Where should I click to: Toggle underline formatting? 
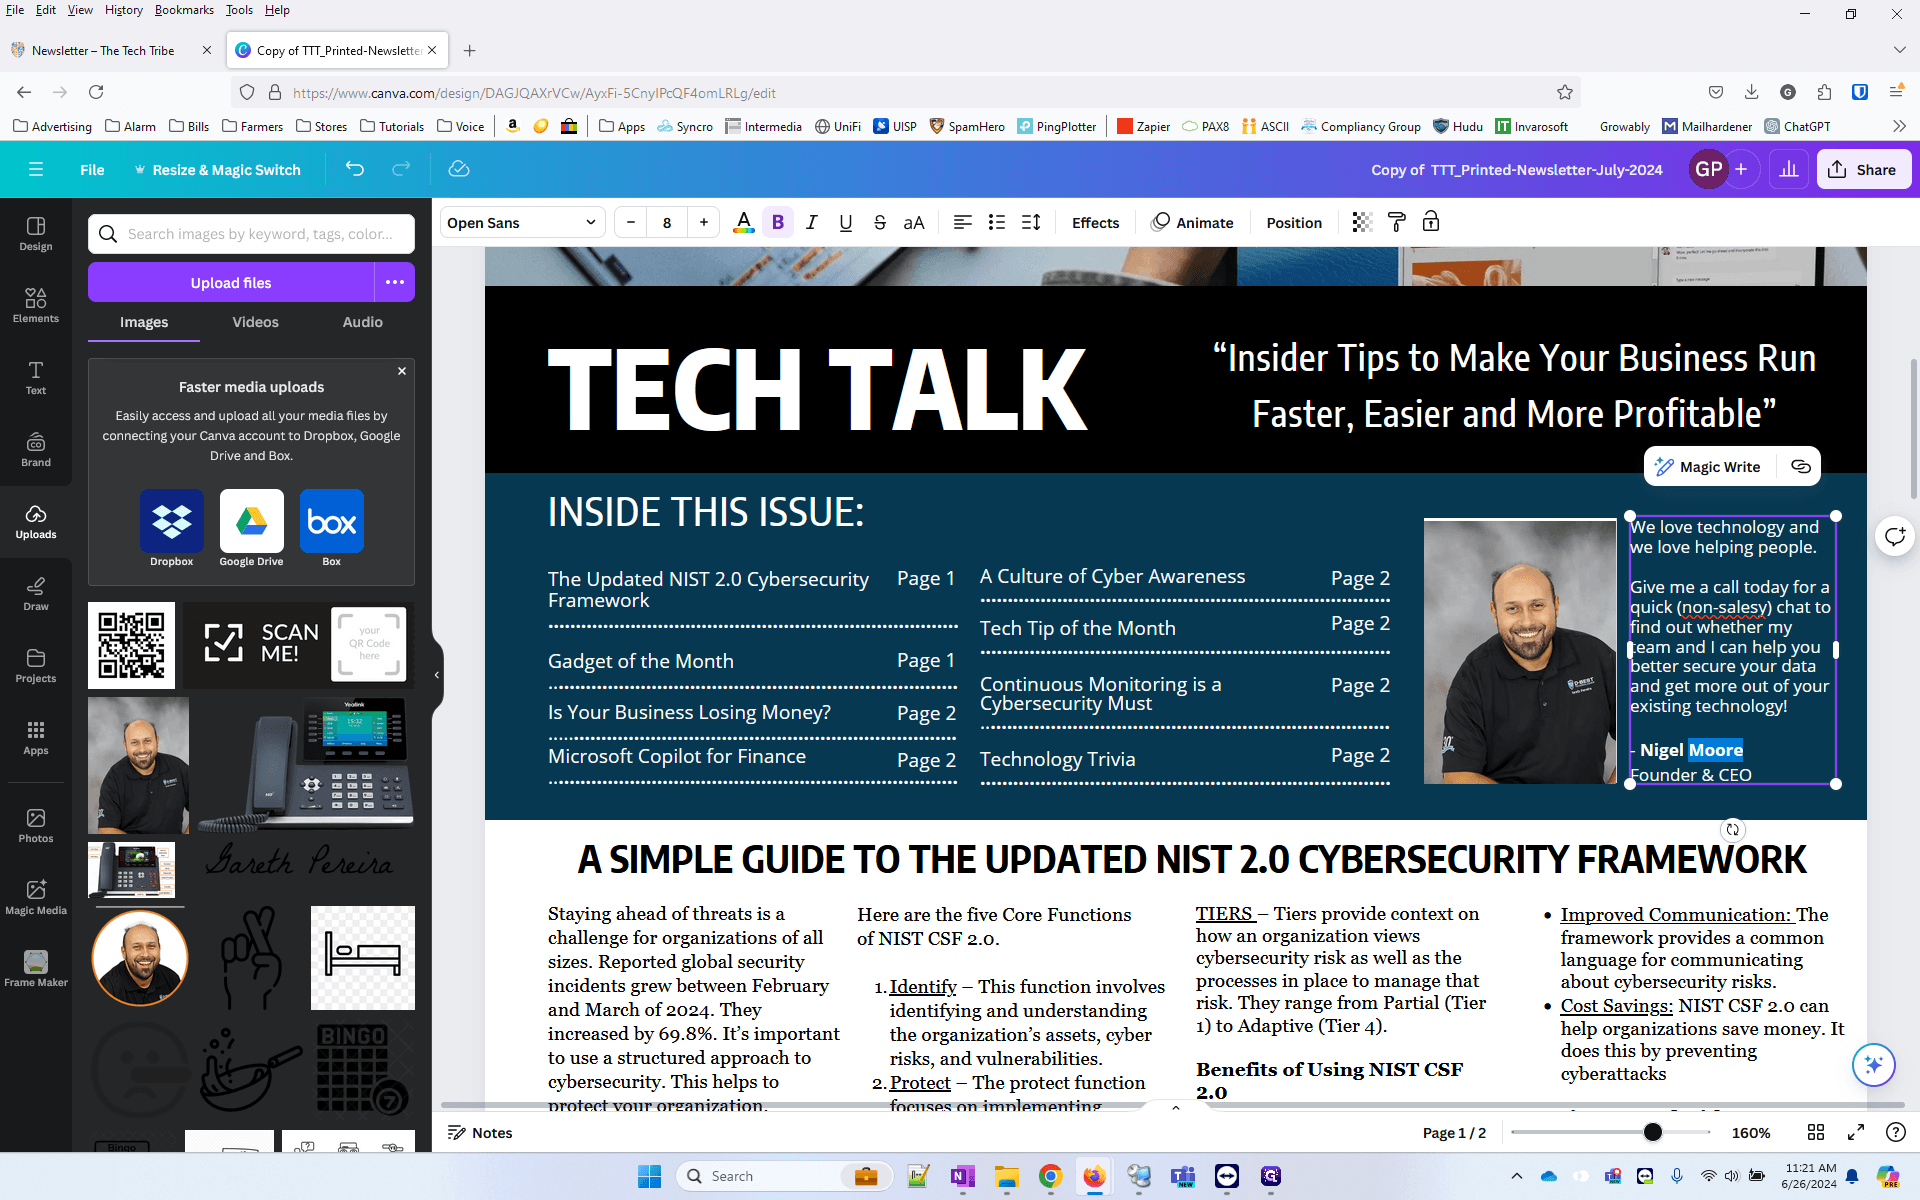846,222
